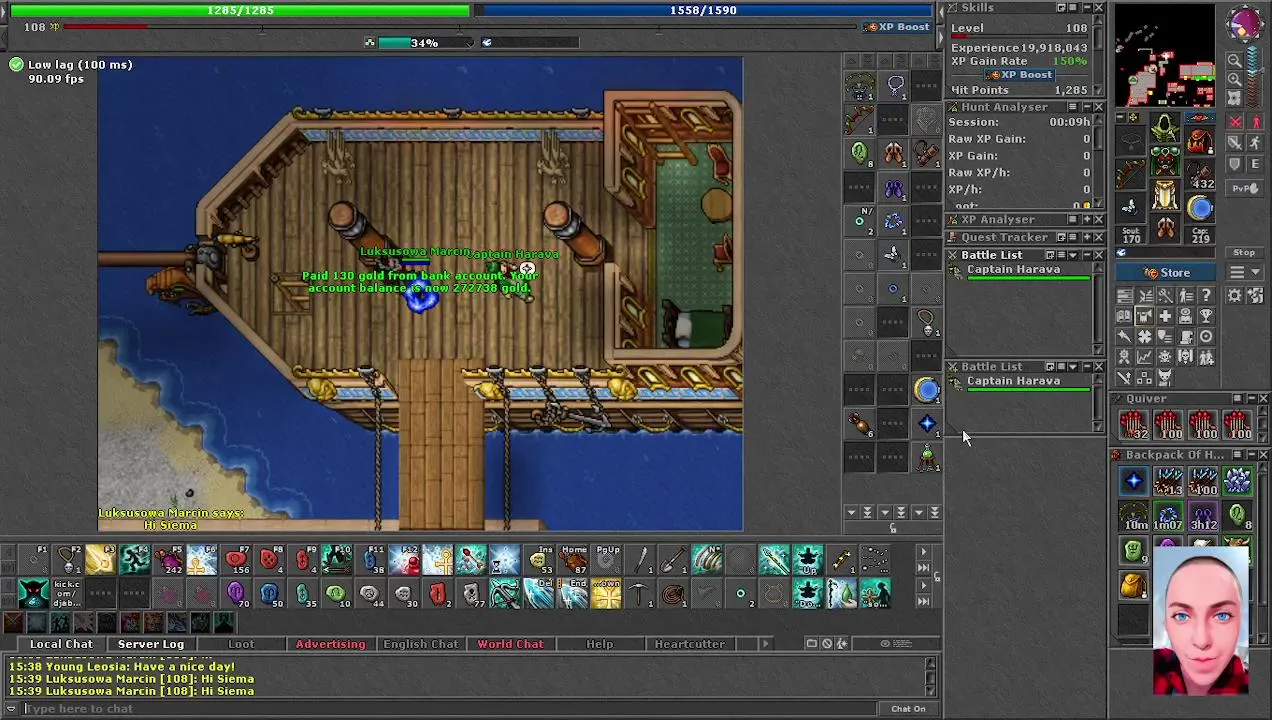Viewport: 1272px width, 720px height.
Task: Zoom in the minimap
Action: tap(1235, 79)
